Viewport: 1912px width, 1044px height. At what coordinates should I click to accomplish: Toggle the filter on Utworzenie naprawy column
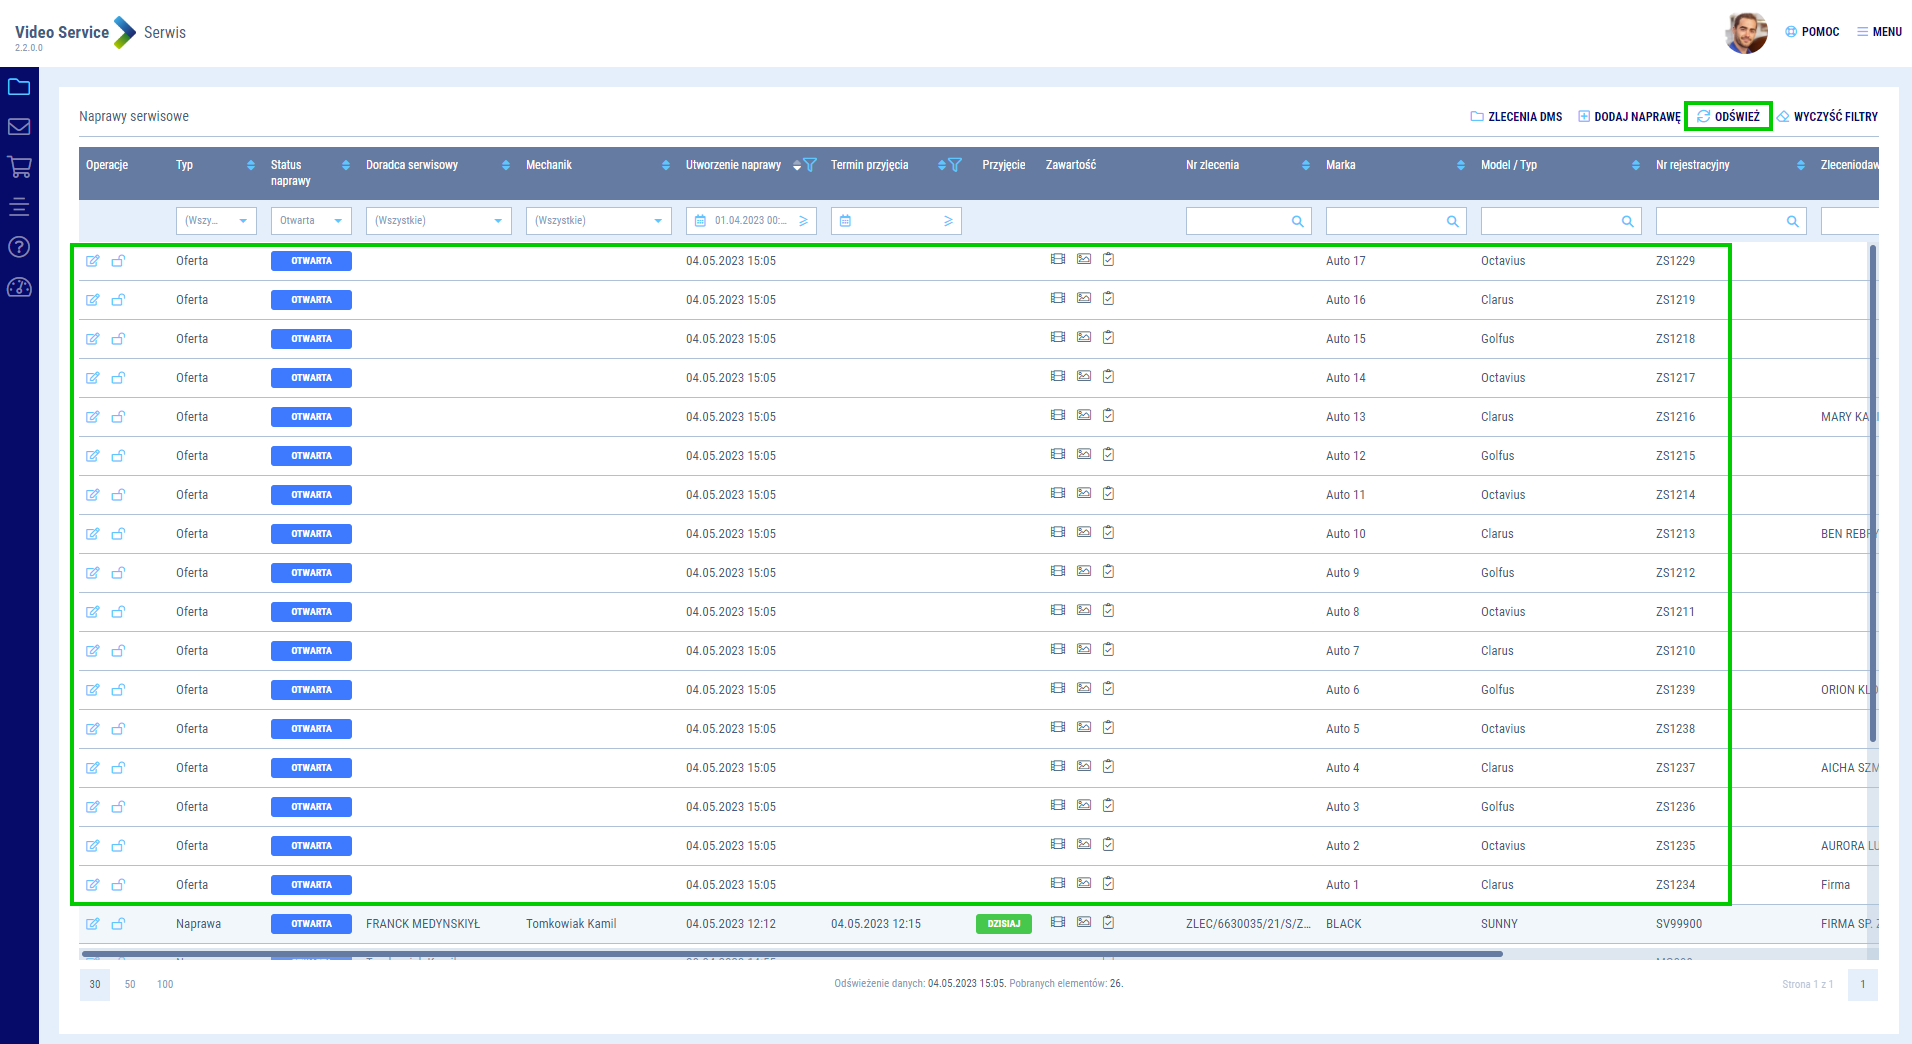coord(810,165)
